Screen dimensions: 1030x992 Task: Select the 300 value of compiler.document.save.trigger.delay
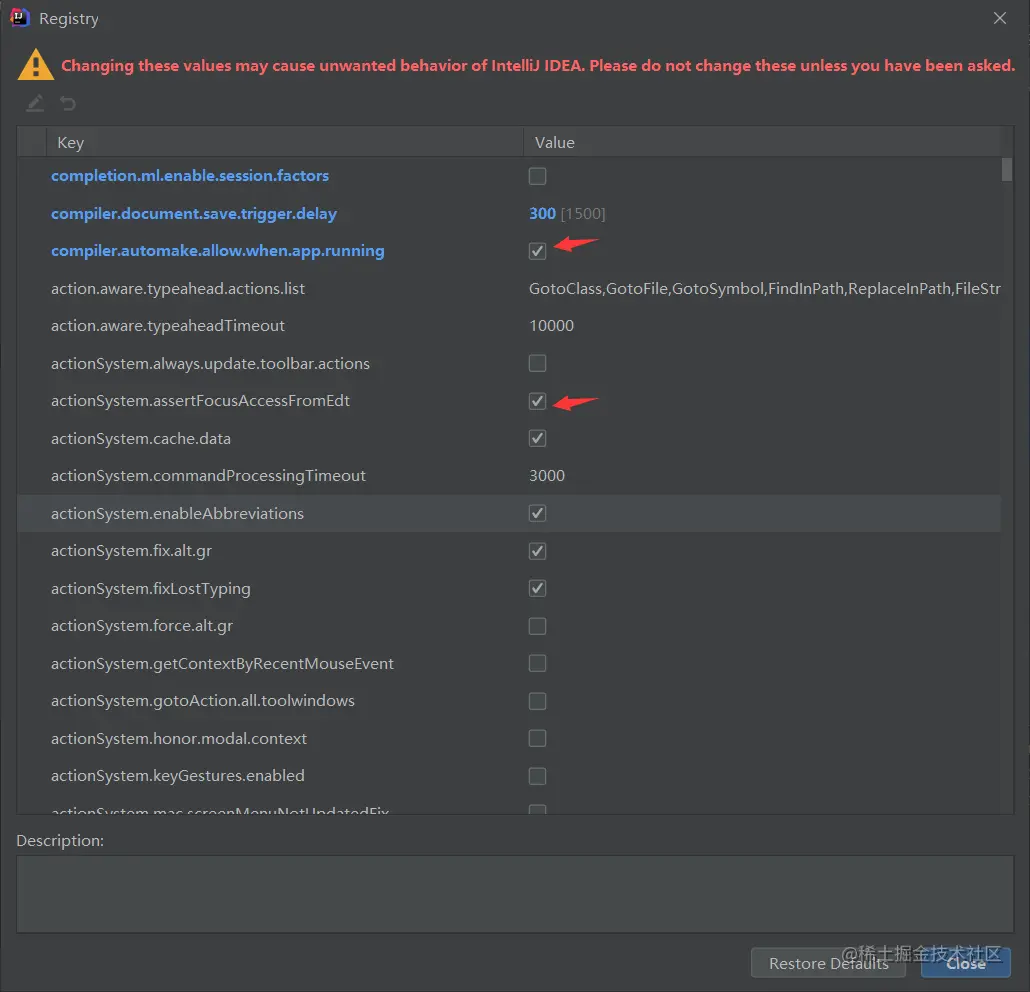pyautogui.click(x=542, y=214)
